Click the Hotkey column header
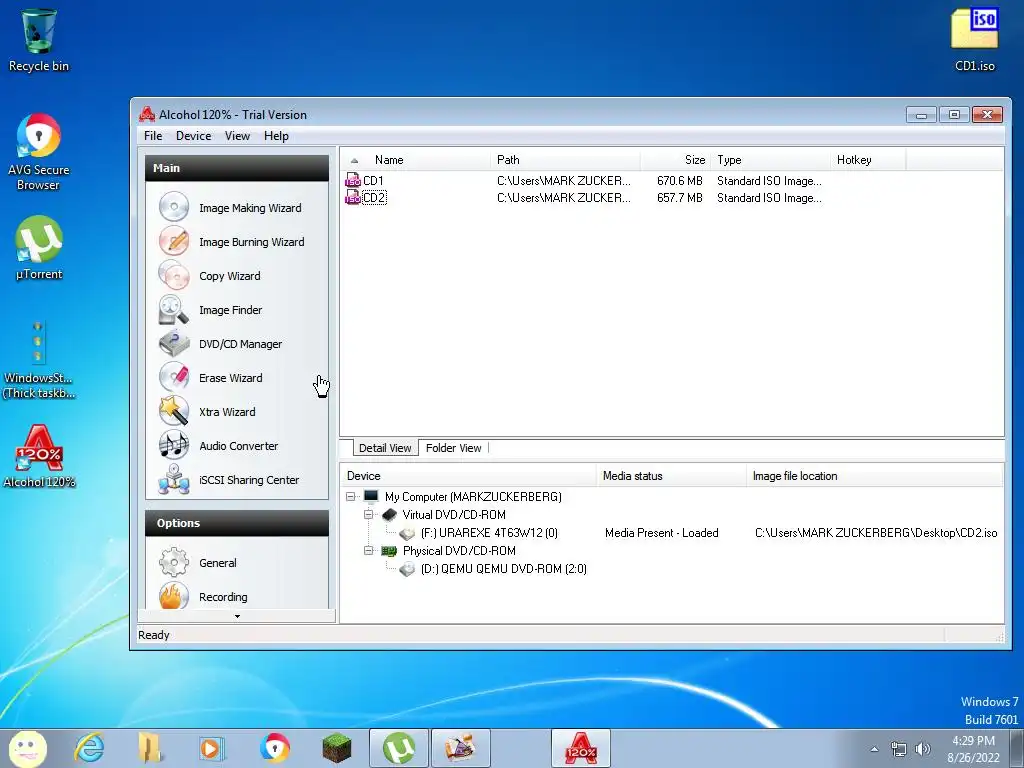The image size is (1024, 768). click(x=868, y=160)
